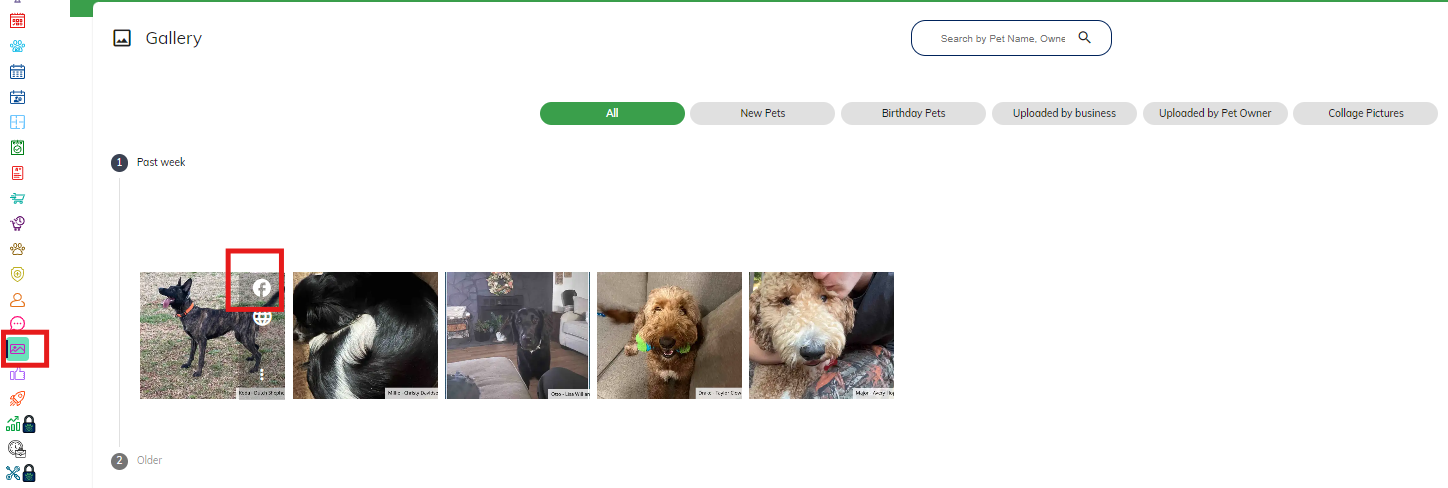Show Birthday Pets pictures
1448x488 pixels.
pos(913,113)
